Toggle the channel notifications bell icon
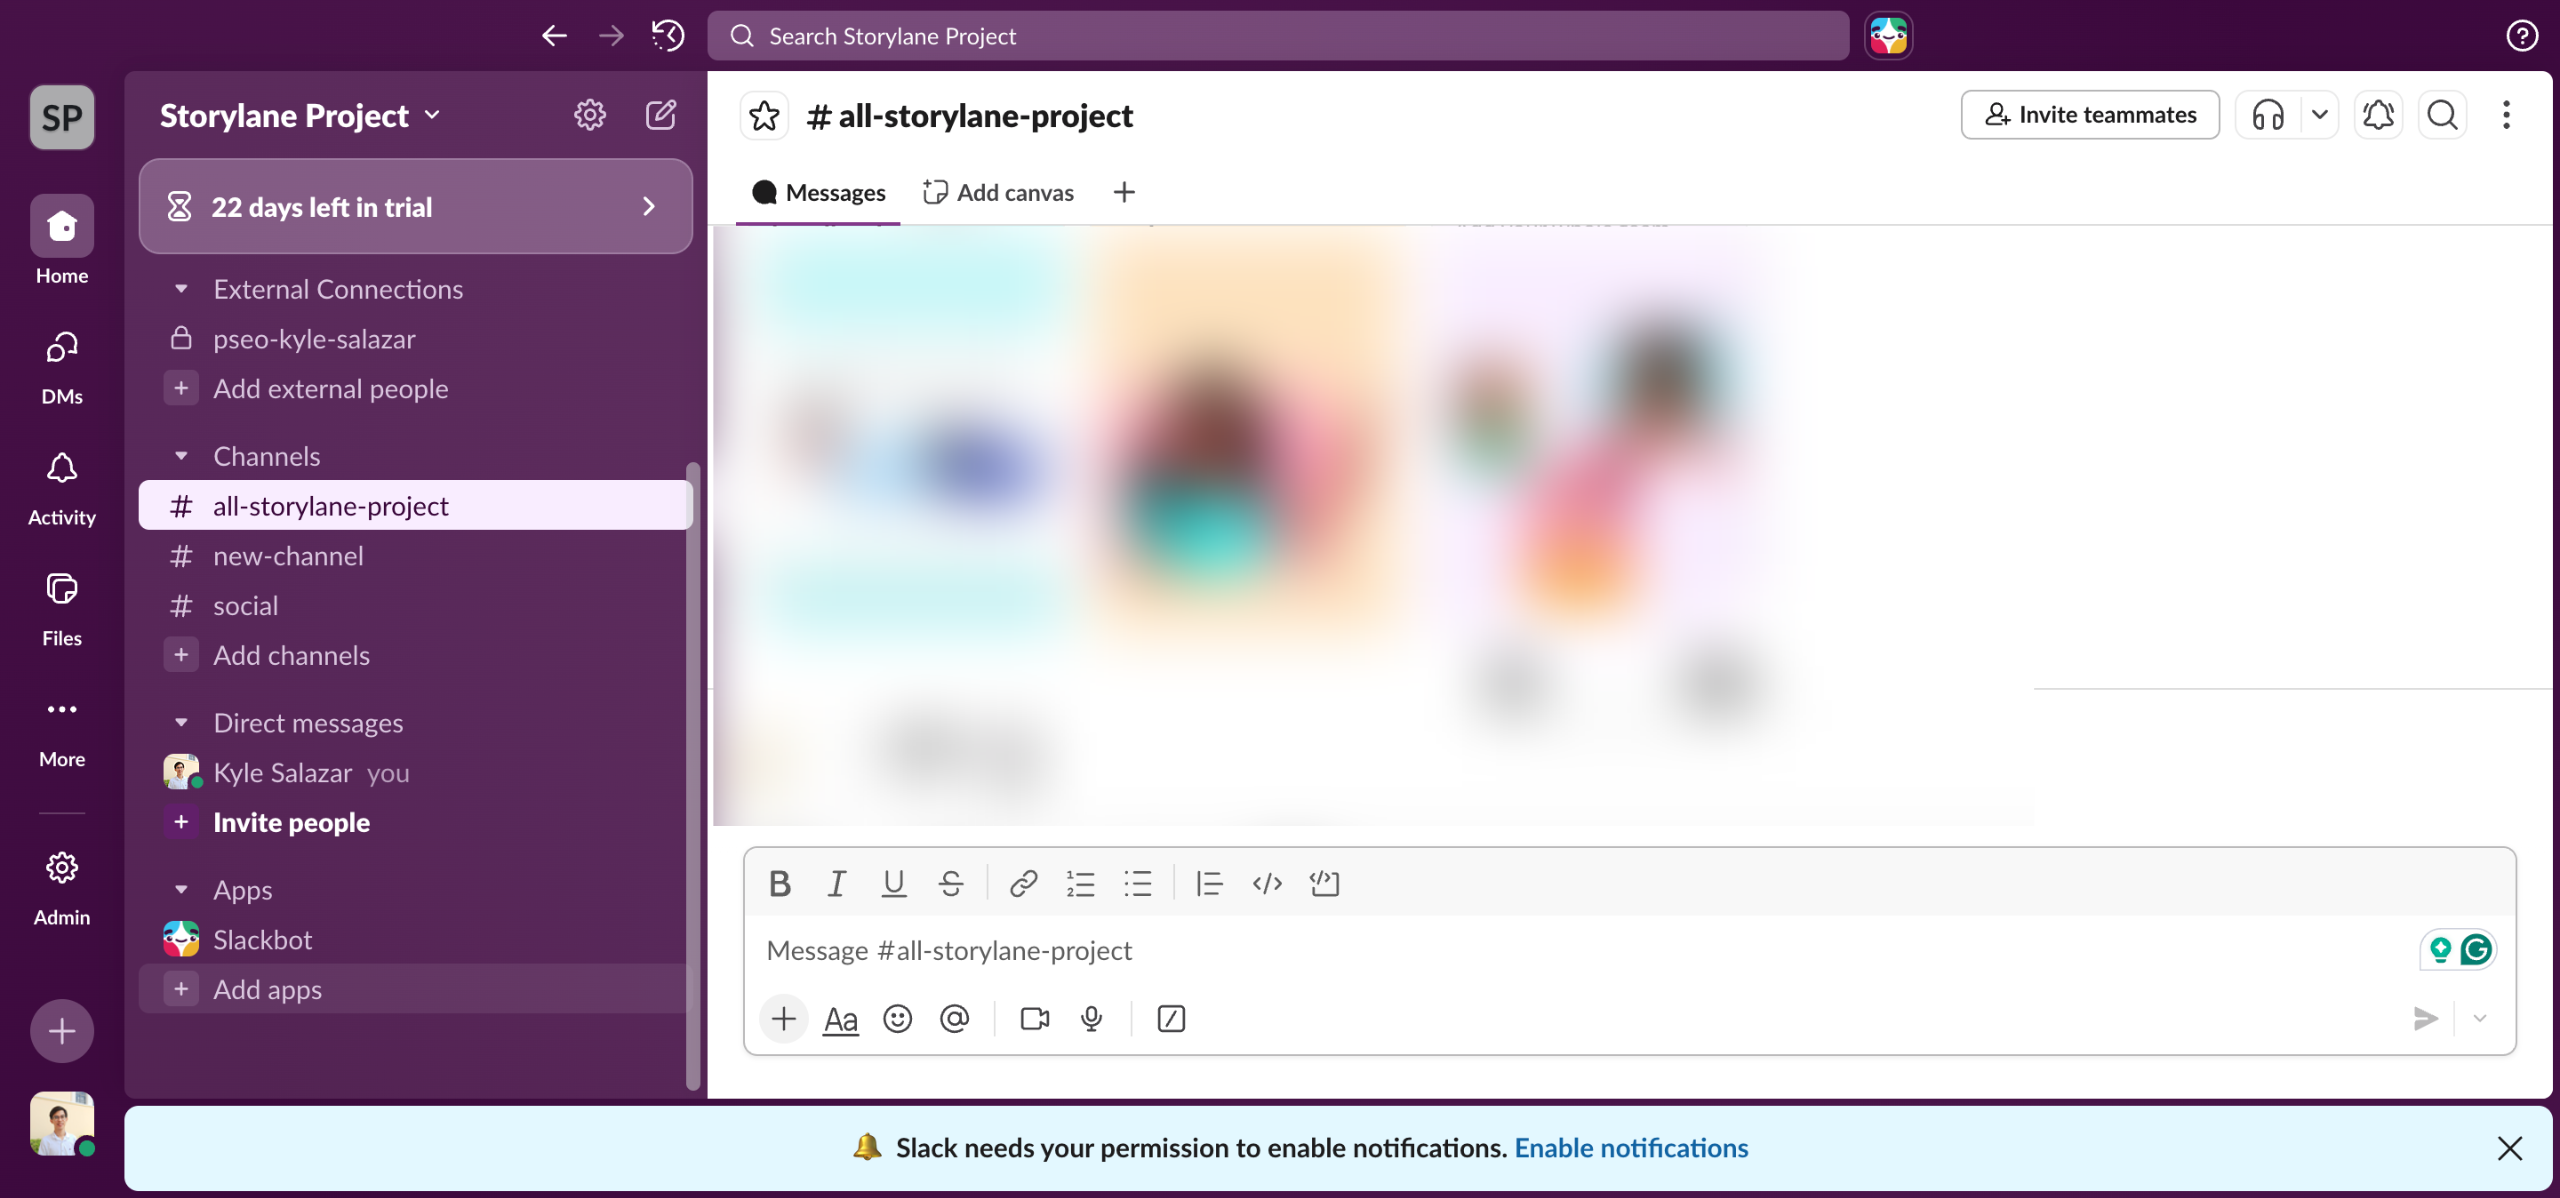This screenshot has height=1198, width=2560. point(2378,115)
